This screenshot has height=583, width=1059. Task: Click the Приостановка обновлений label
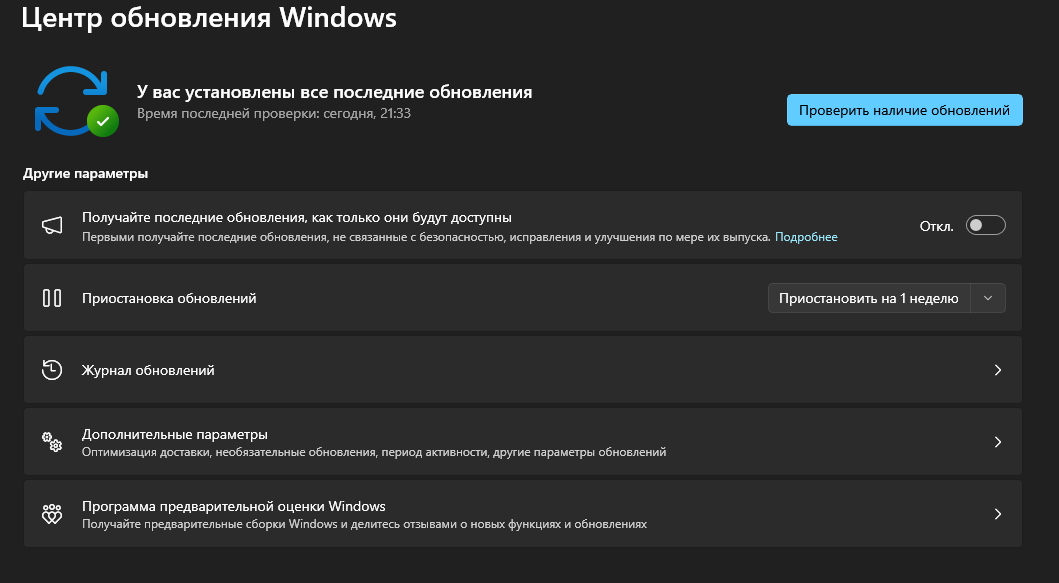tap(169, 298)
